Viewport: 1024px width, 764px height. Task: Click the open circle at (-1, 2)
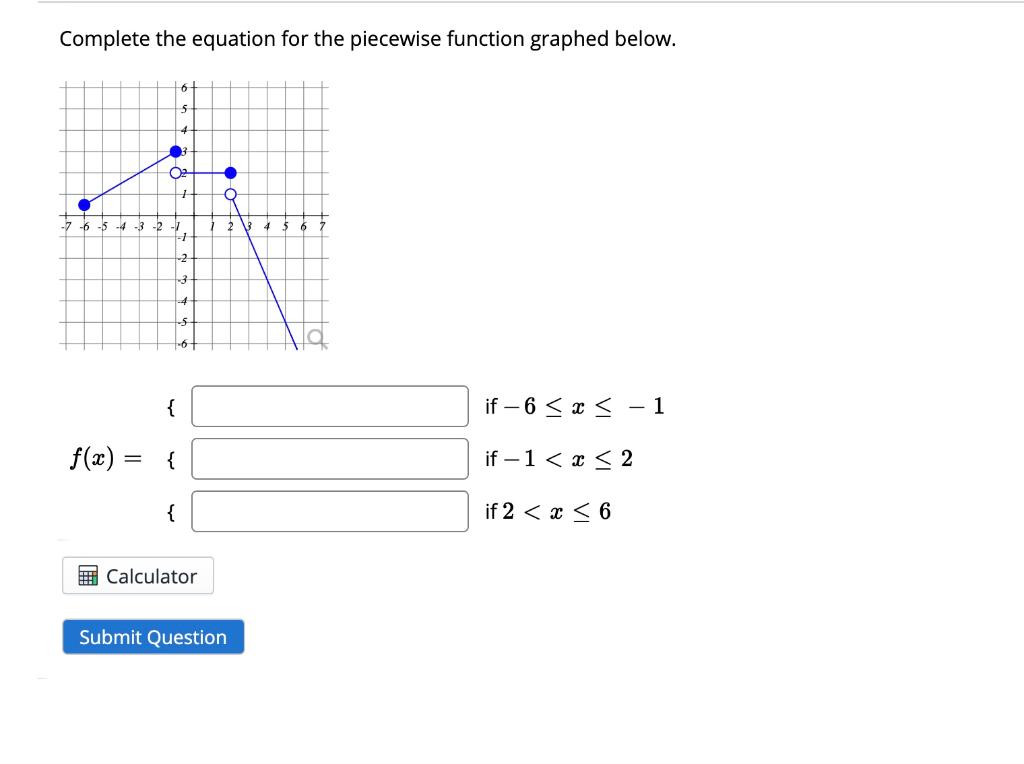(178, 173)
